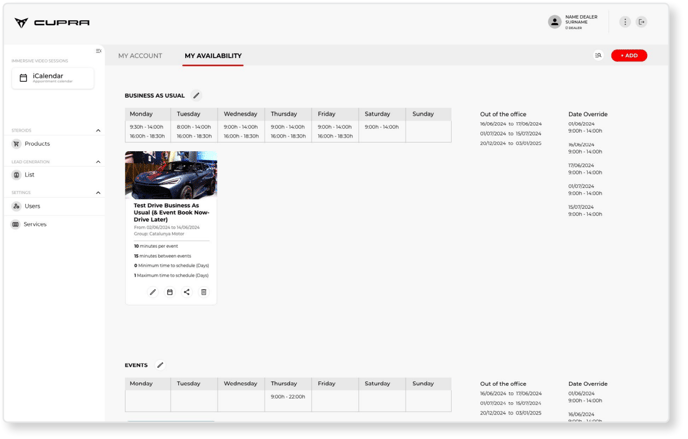Share the Test Drive event
The image size is (688, 439).
[x=187, y=292]
